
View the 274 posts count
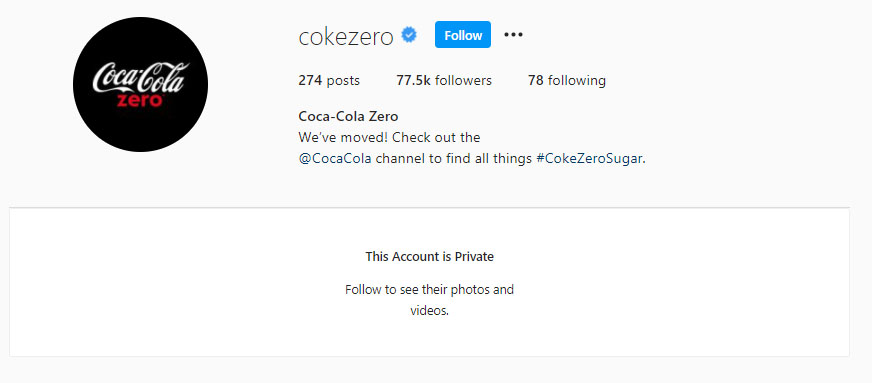[x=329, y=81]
